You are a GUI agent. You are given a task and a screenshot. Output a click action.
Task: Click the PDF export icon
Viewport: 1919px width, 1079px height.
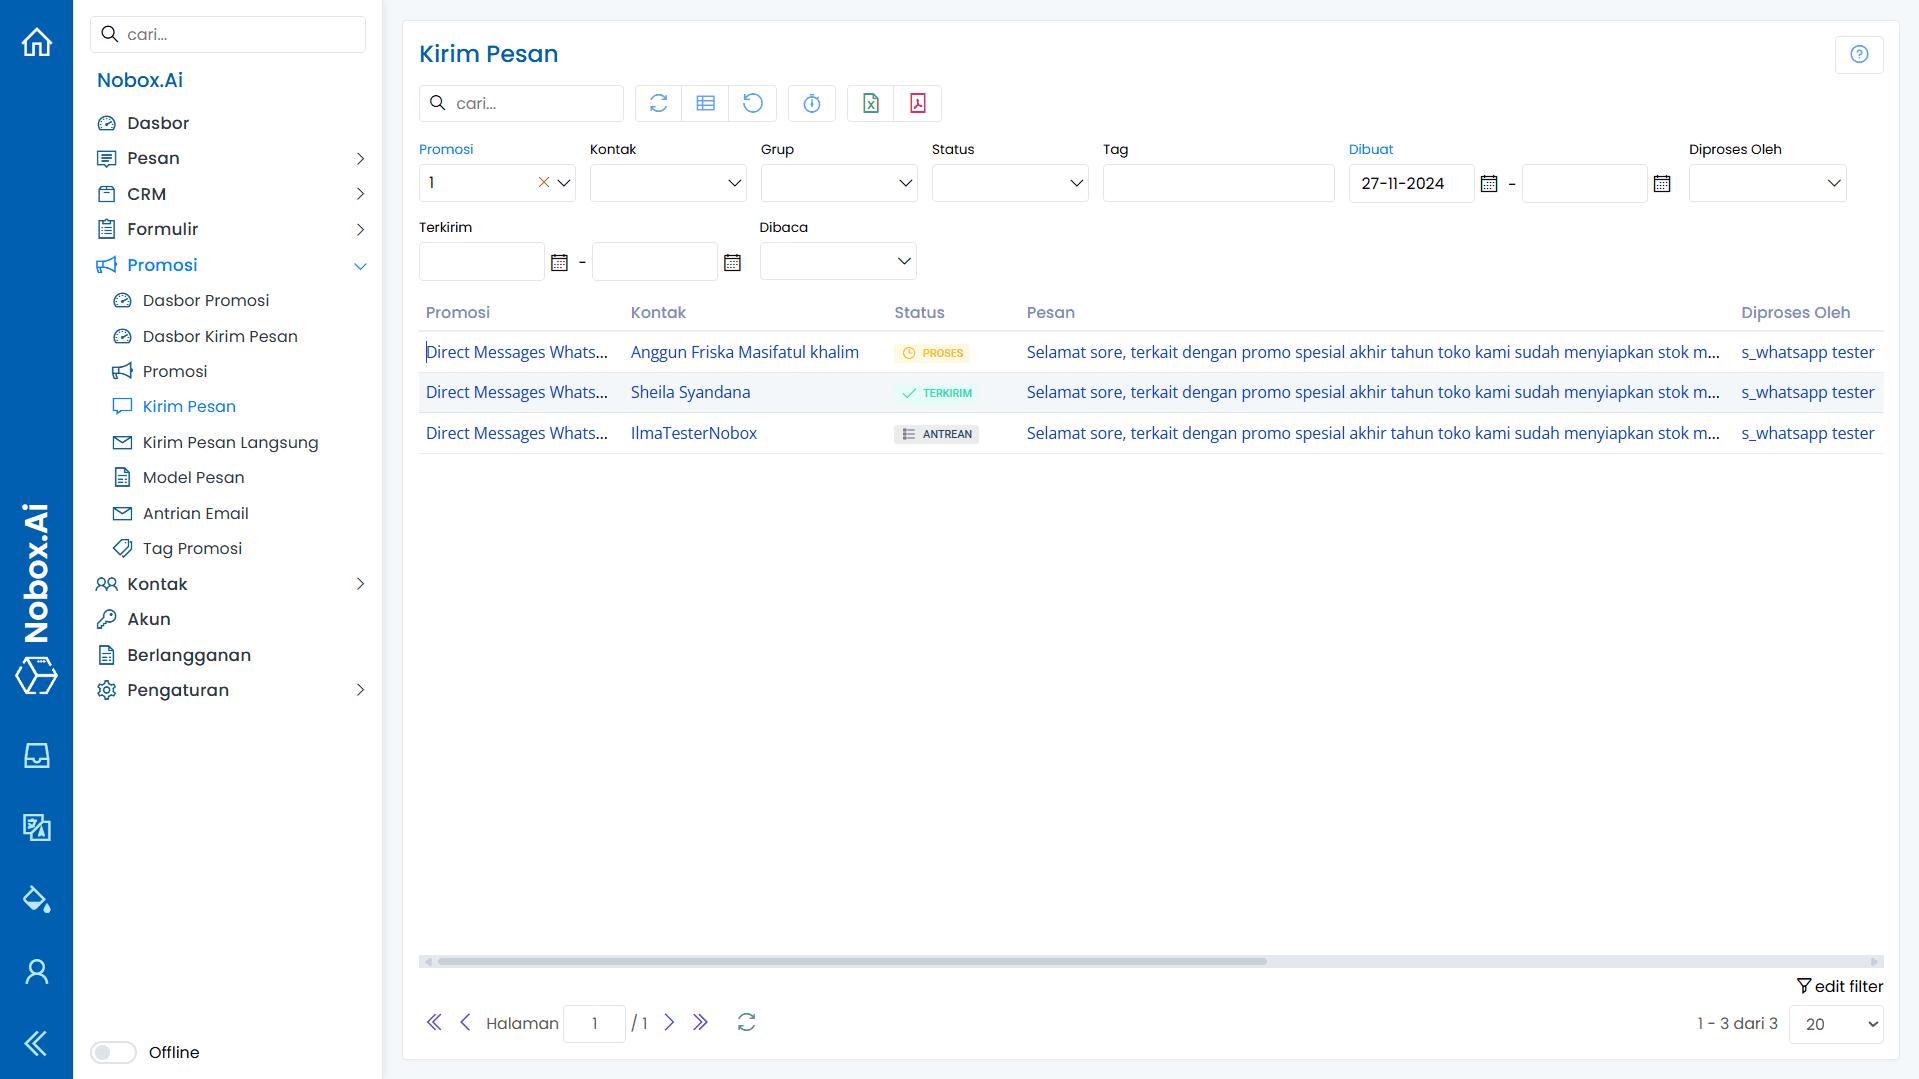pyautogui.click(x=917, y=103)
